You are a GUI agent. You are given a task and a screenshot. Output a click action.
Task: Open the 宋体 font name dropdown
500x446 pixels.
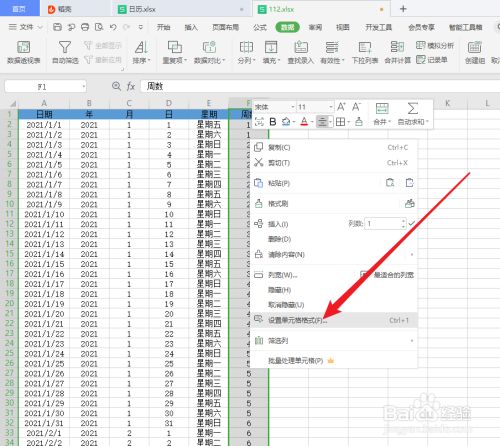(x=293, y=107)
